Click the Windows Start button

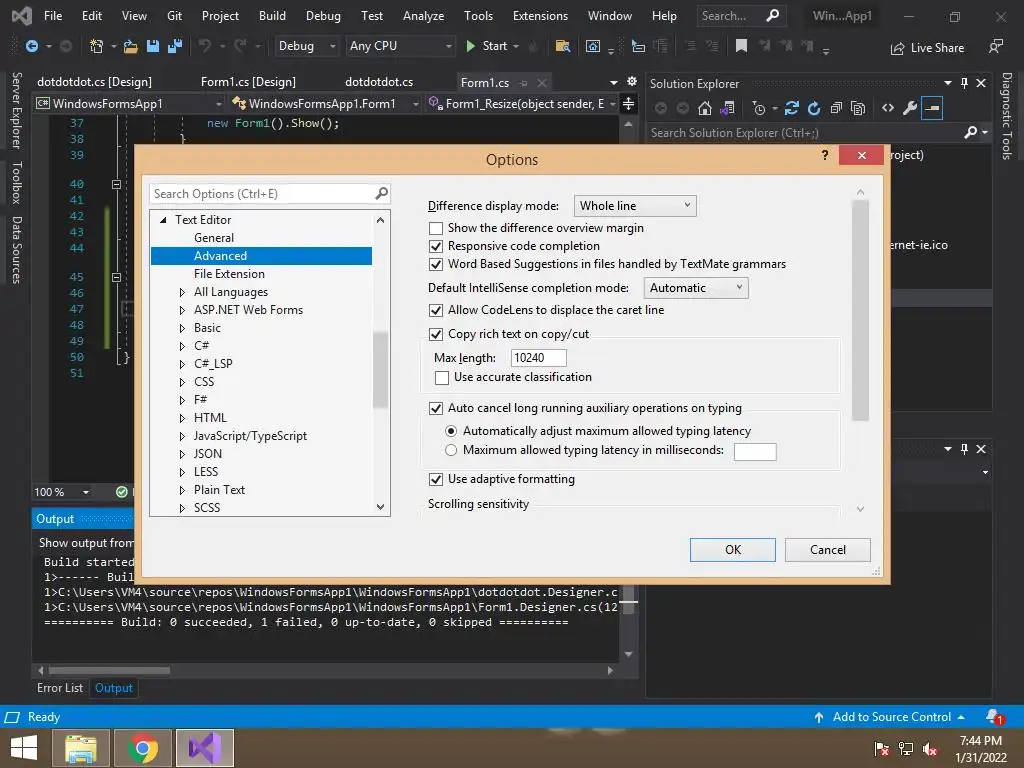click(24, 748)
